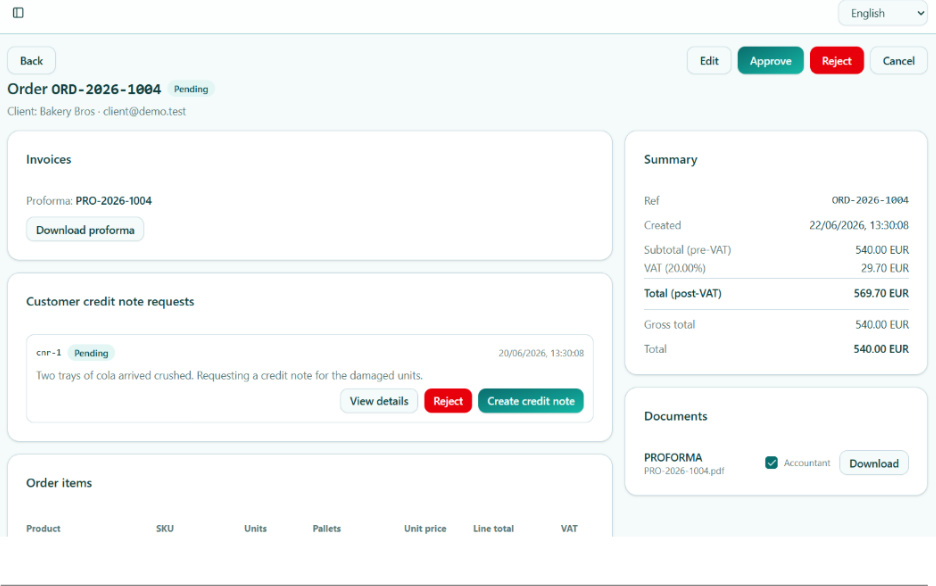Reject the cnr-1 credit note request
This screenshot has width=936, height=586.
point(448,401)
